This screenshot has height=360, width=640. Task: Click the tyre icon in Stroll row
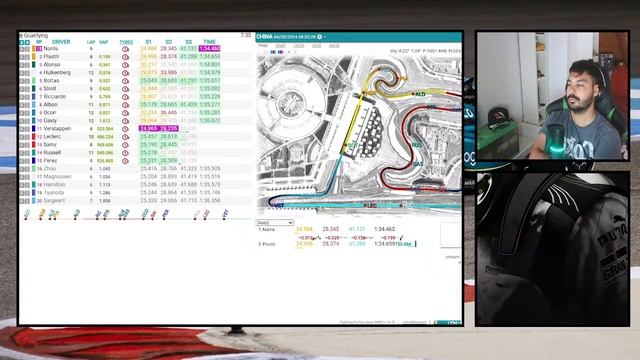[x=125, y=89]
